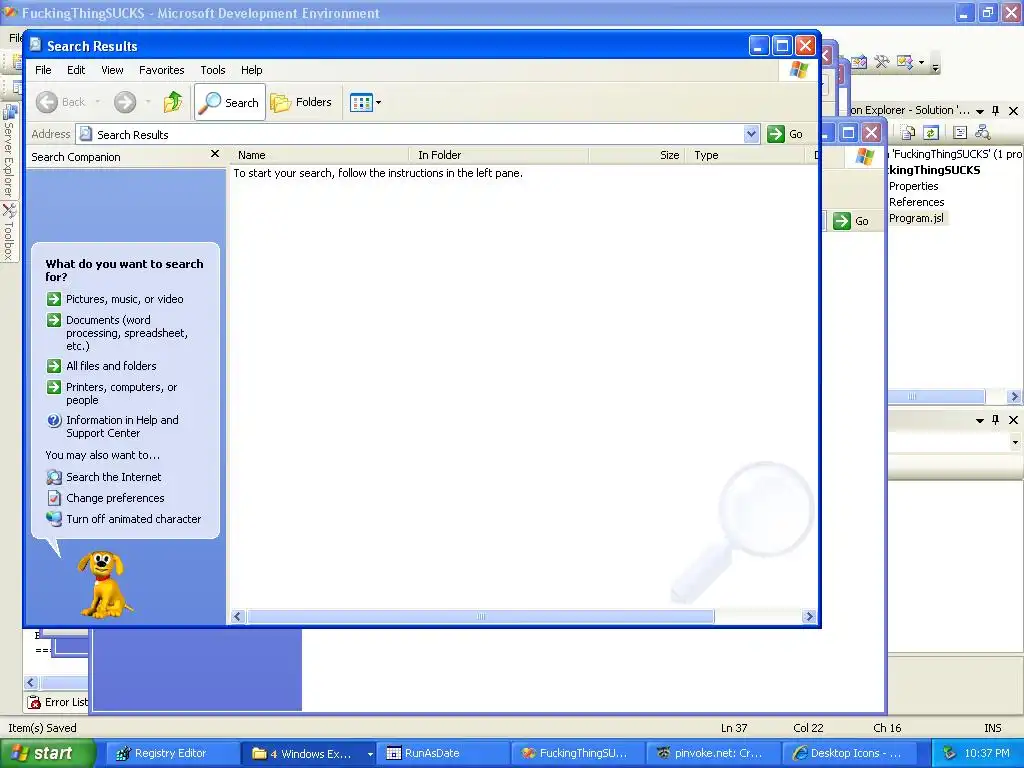Show the Folders pane

pyautogui.click(x=302, y=102)
